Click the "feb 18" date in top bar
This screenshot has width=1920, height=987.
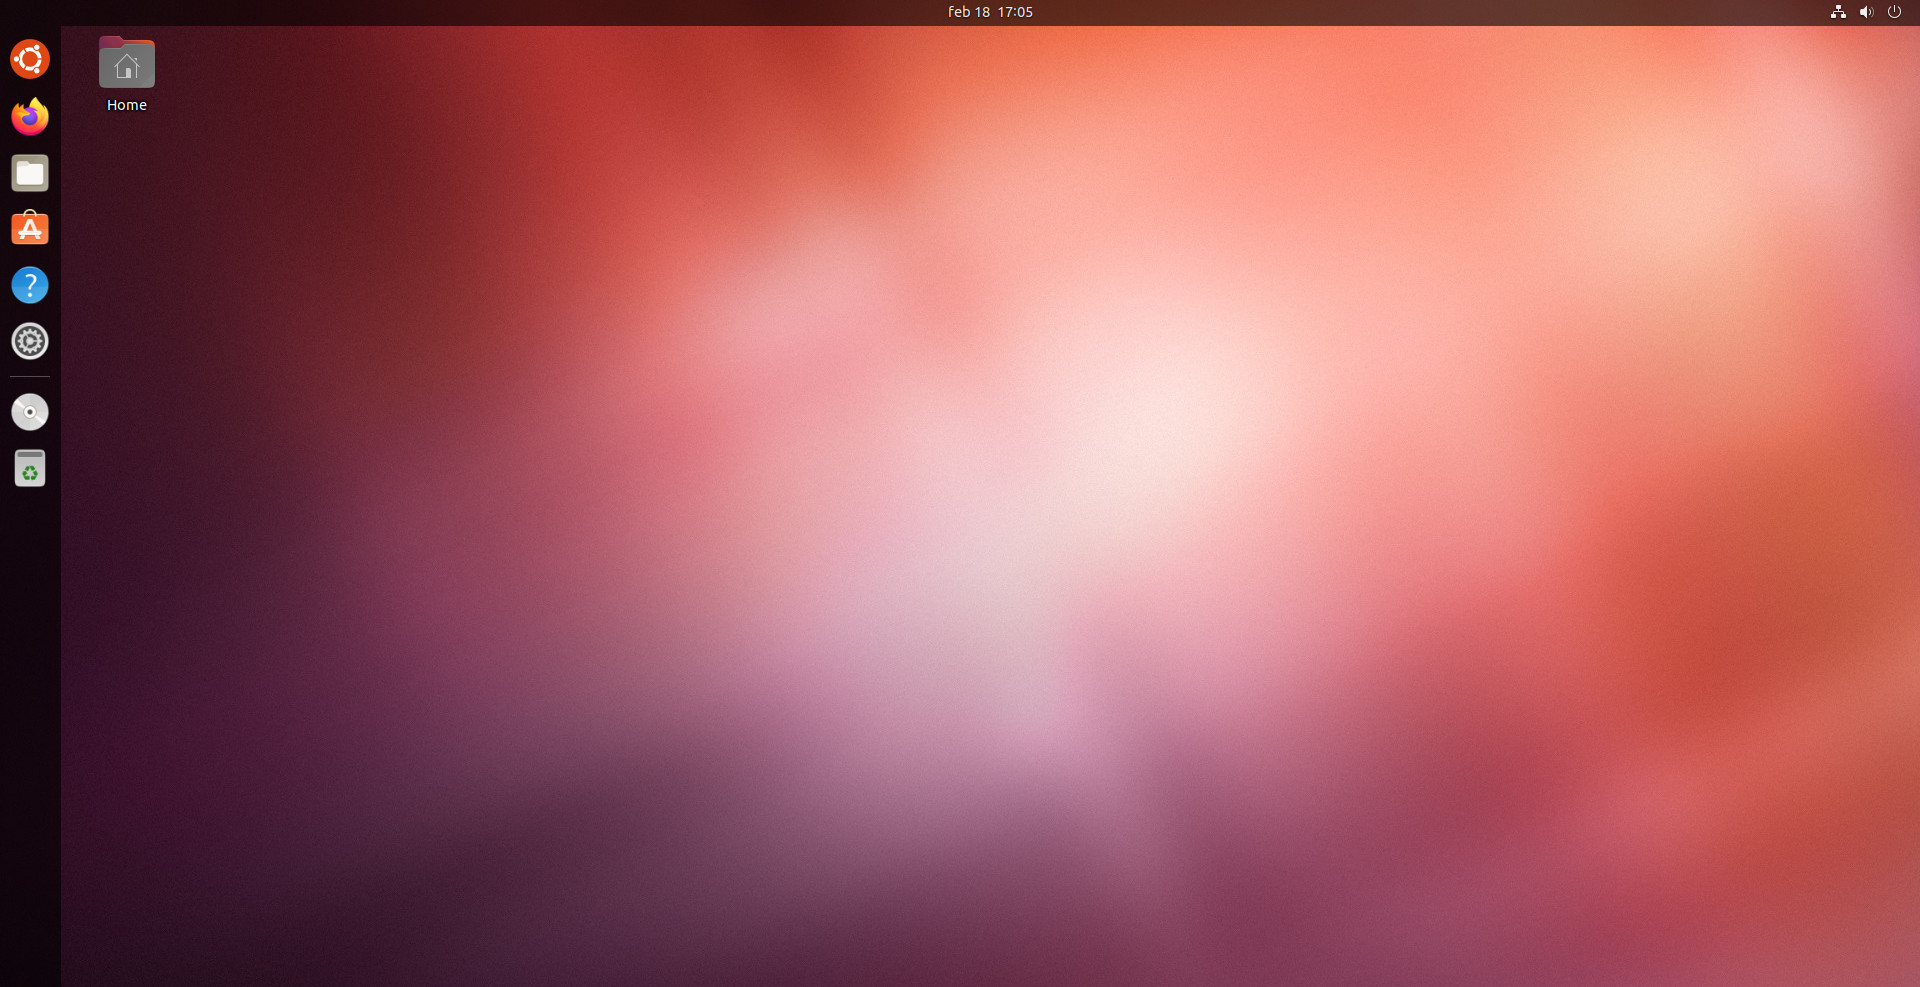point(968,12)
